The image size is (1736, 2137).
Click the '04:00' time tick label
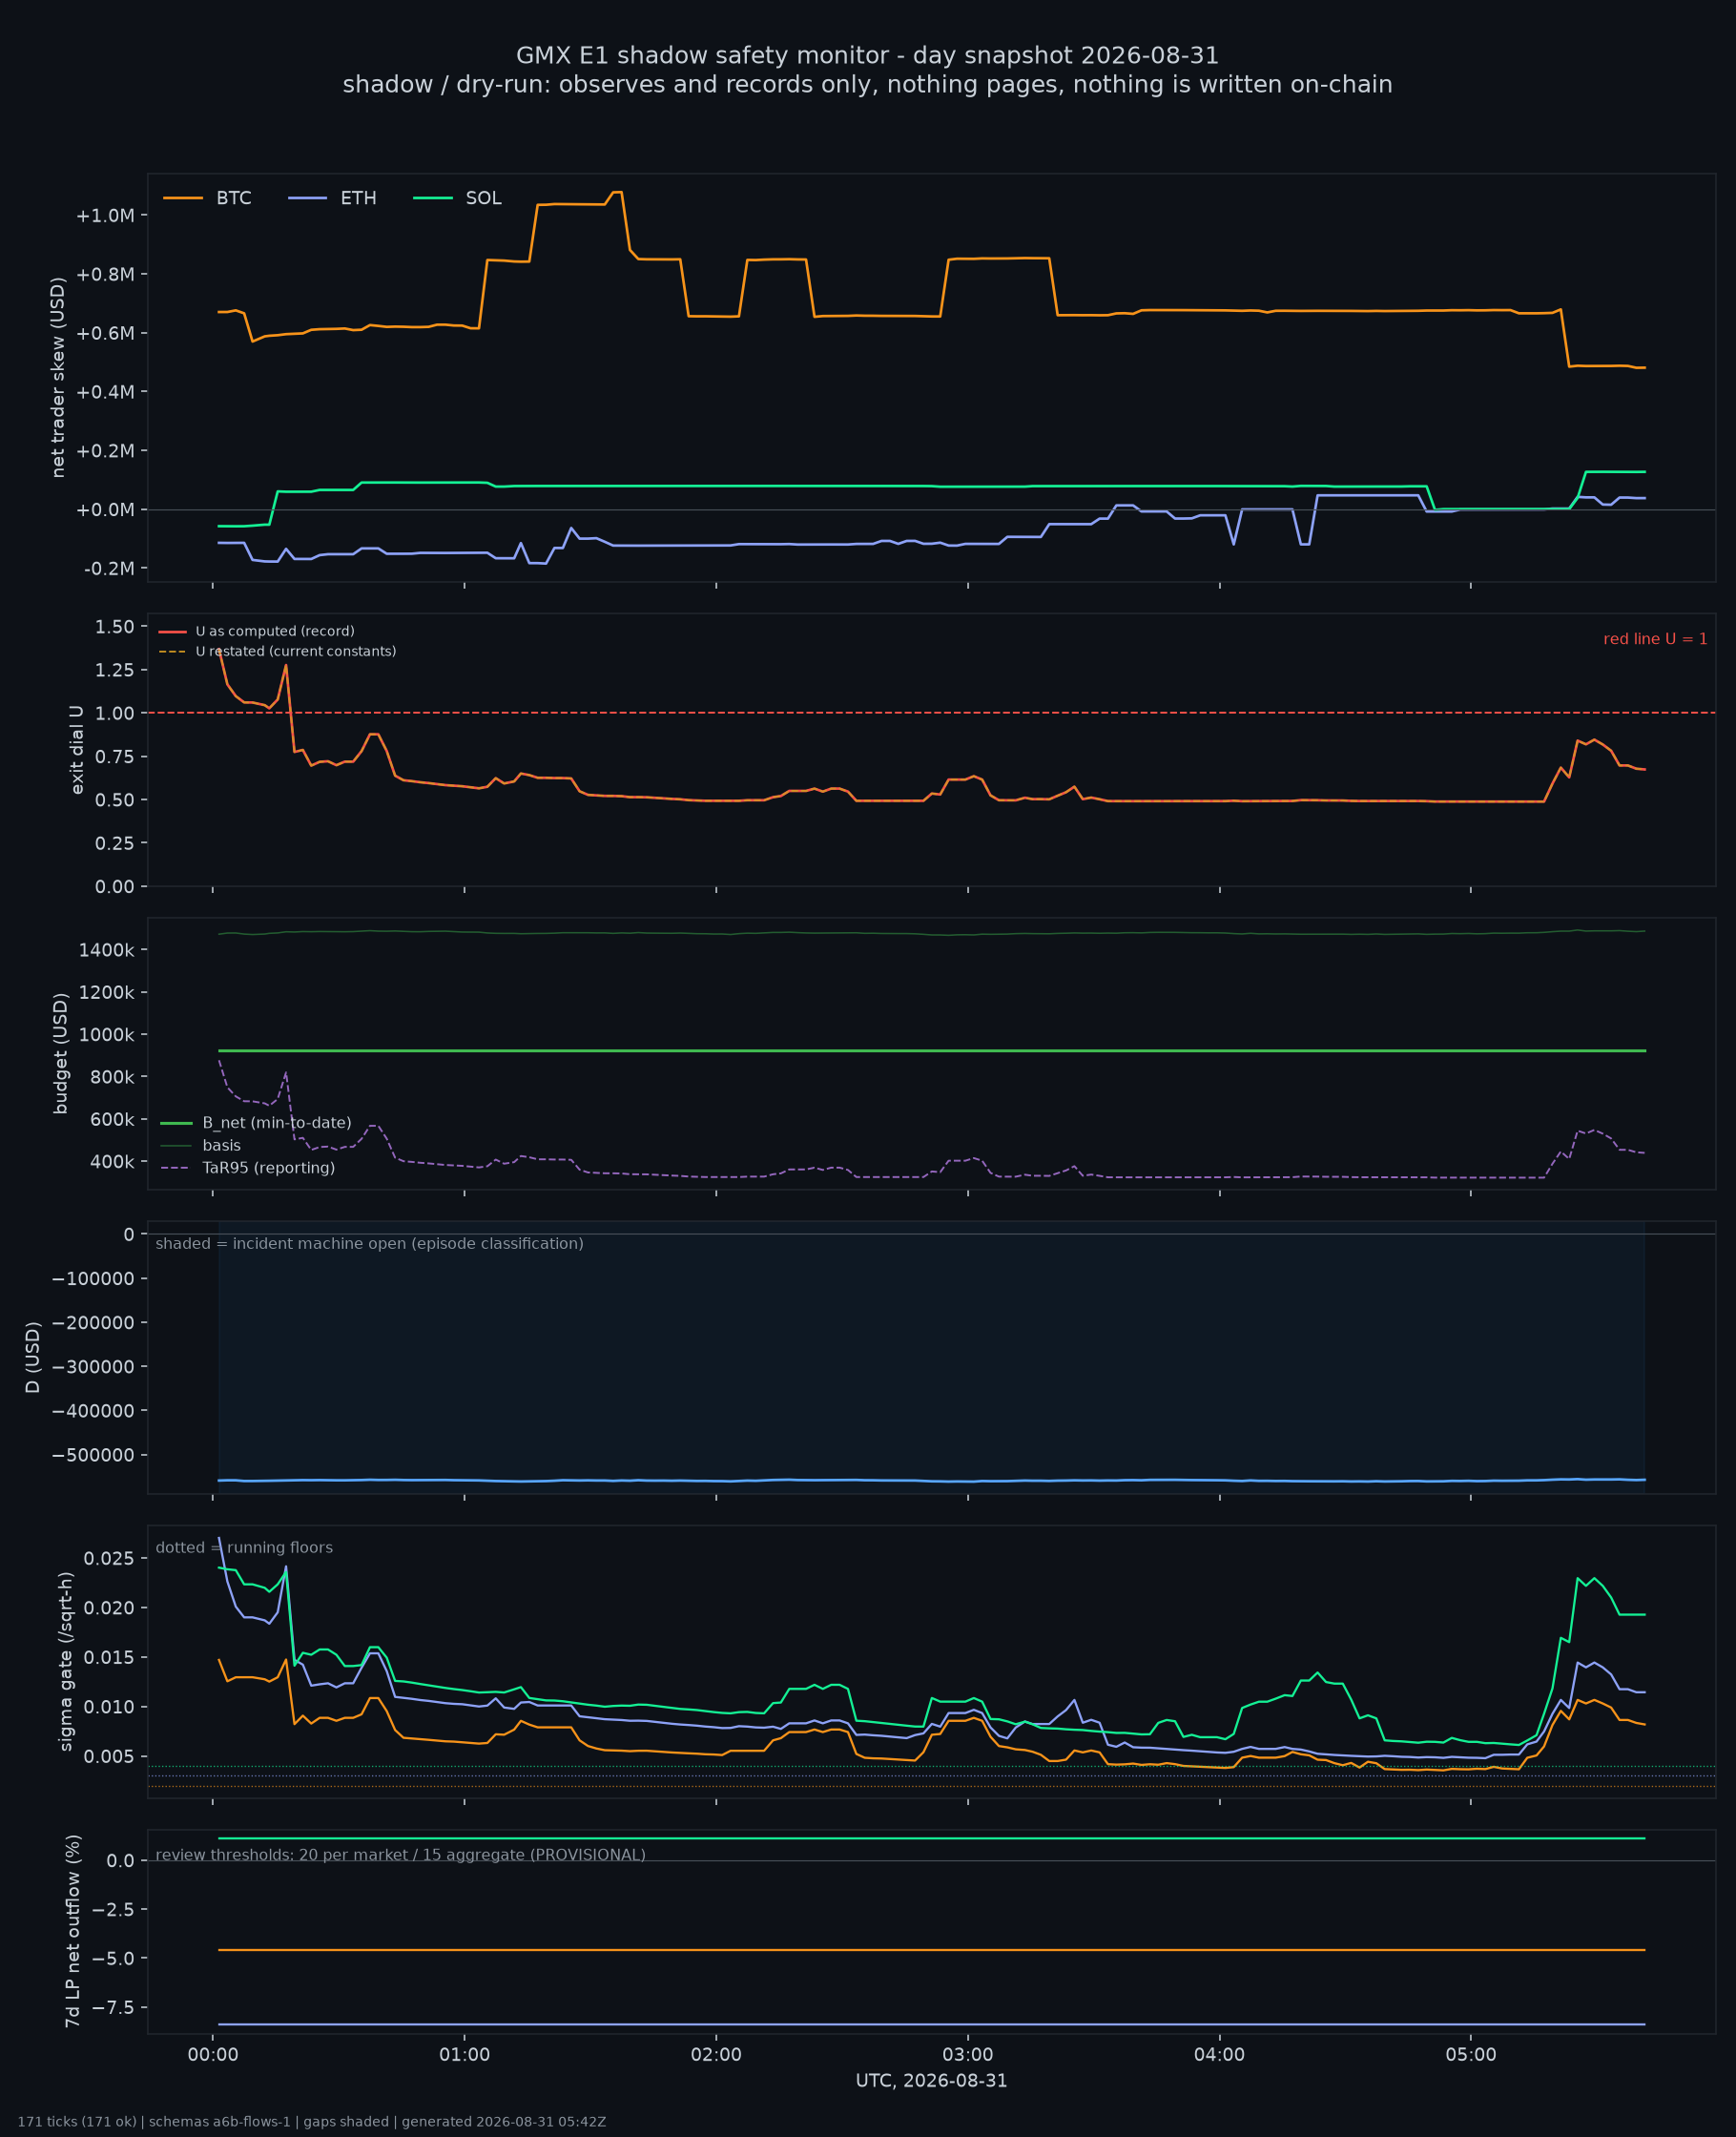click(1219, 2055)
